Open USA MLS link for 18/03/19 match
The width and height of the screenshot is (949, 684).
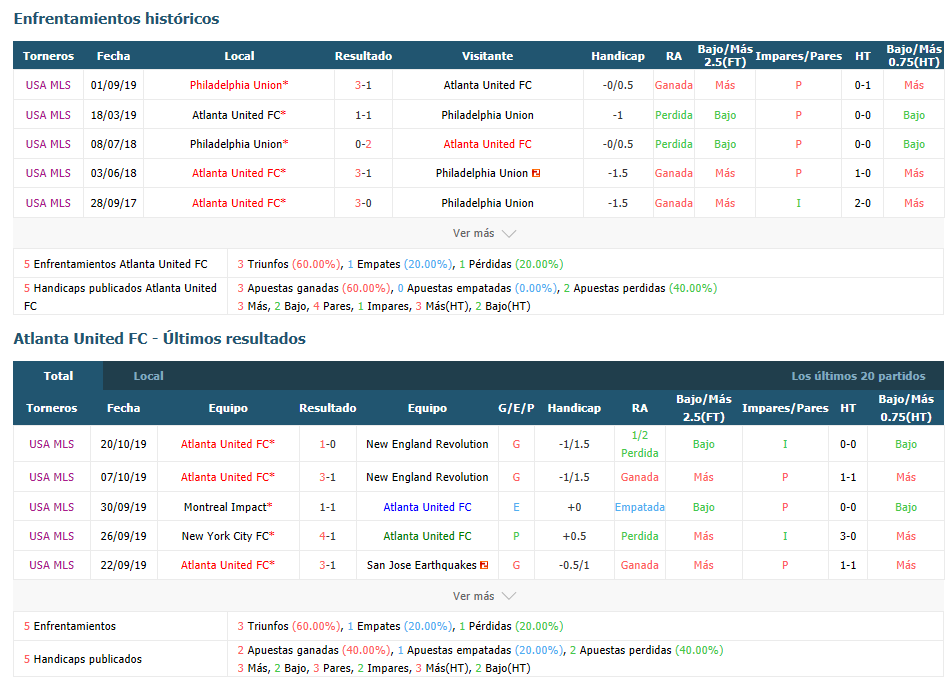[48, 115]
